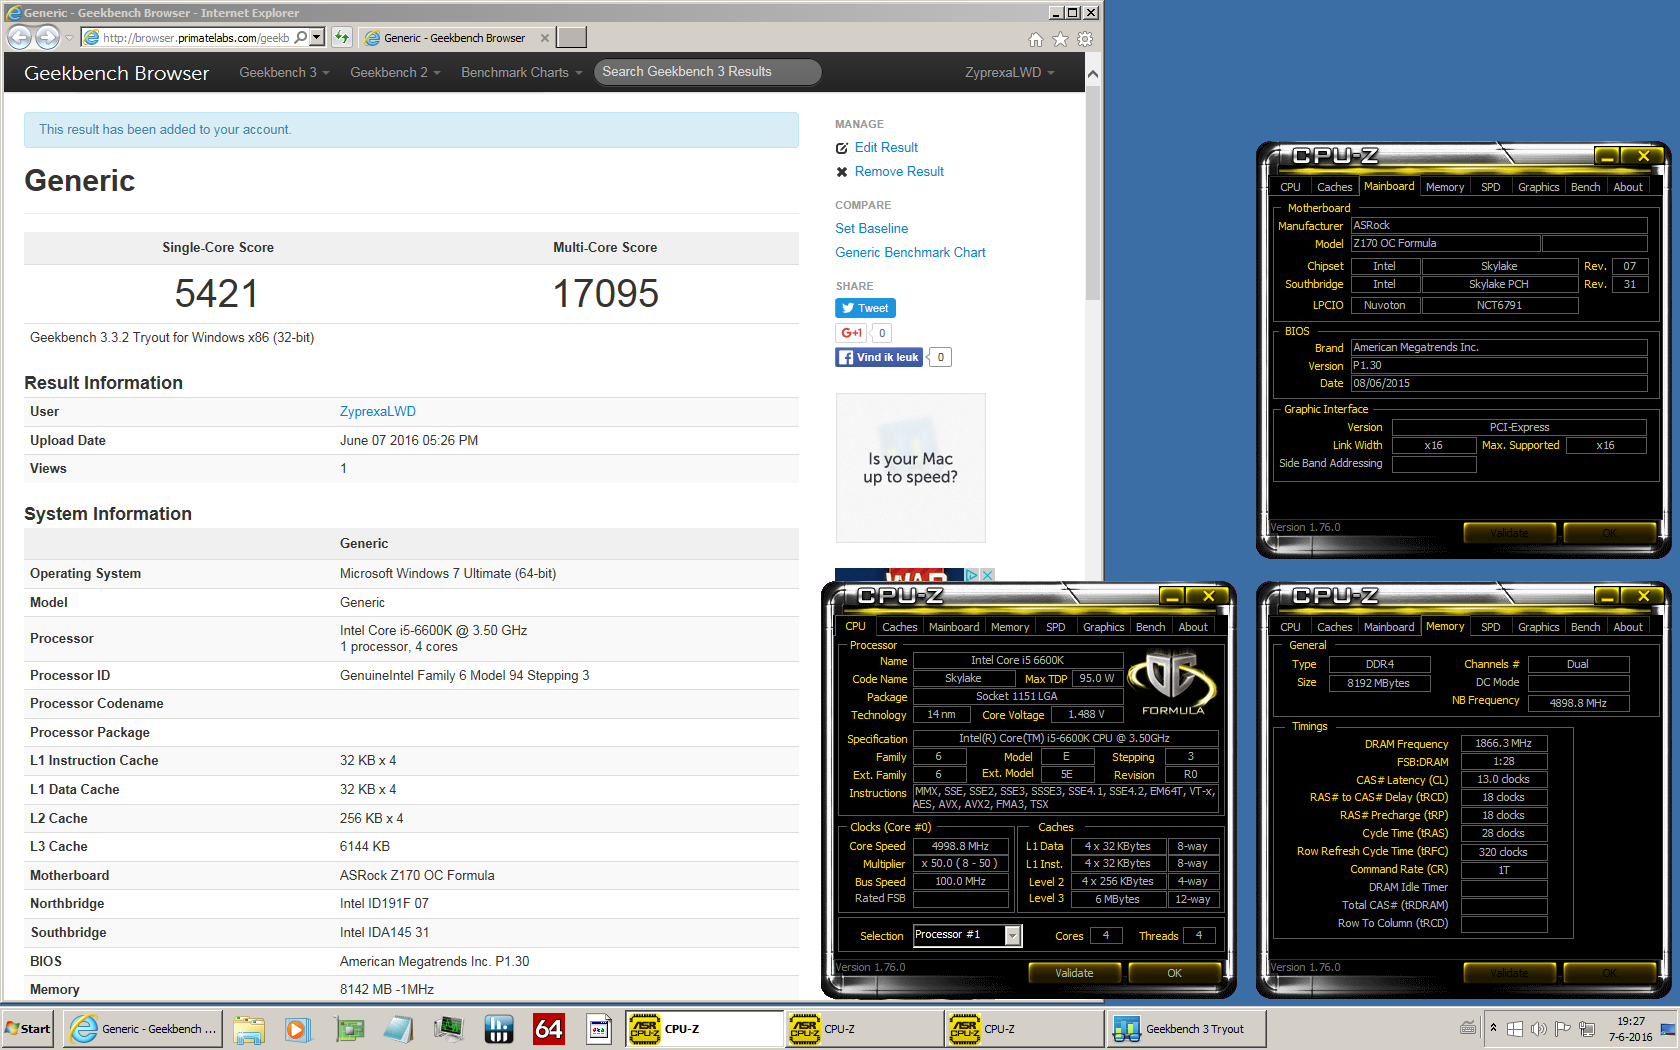Screen dimensions: 1680x1050
Task: Open the IE Tools gear icon
Action: (x=1085, y=39)
